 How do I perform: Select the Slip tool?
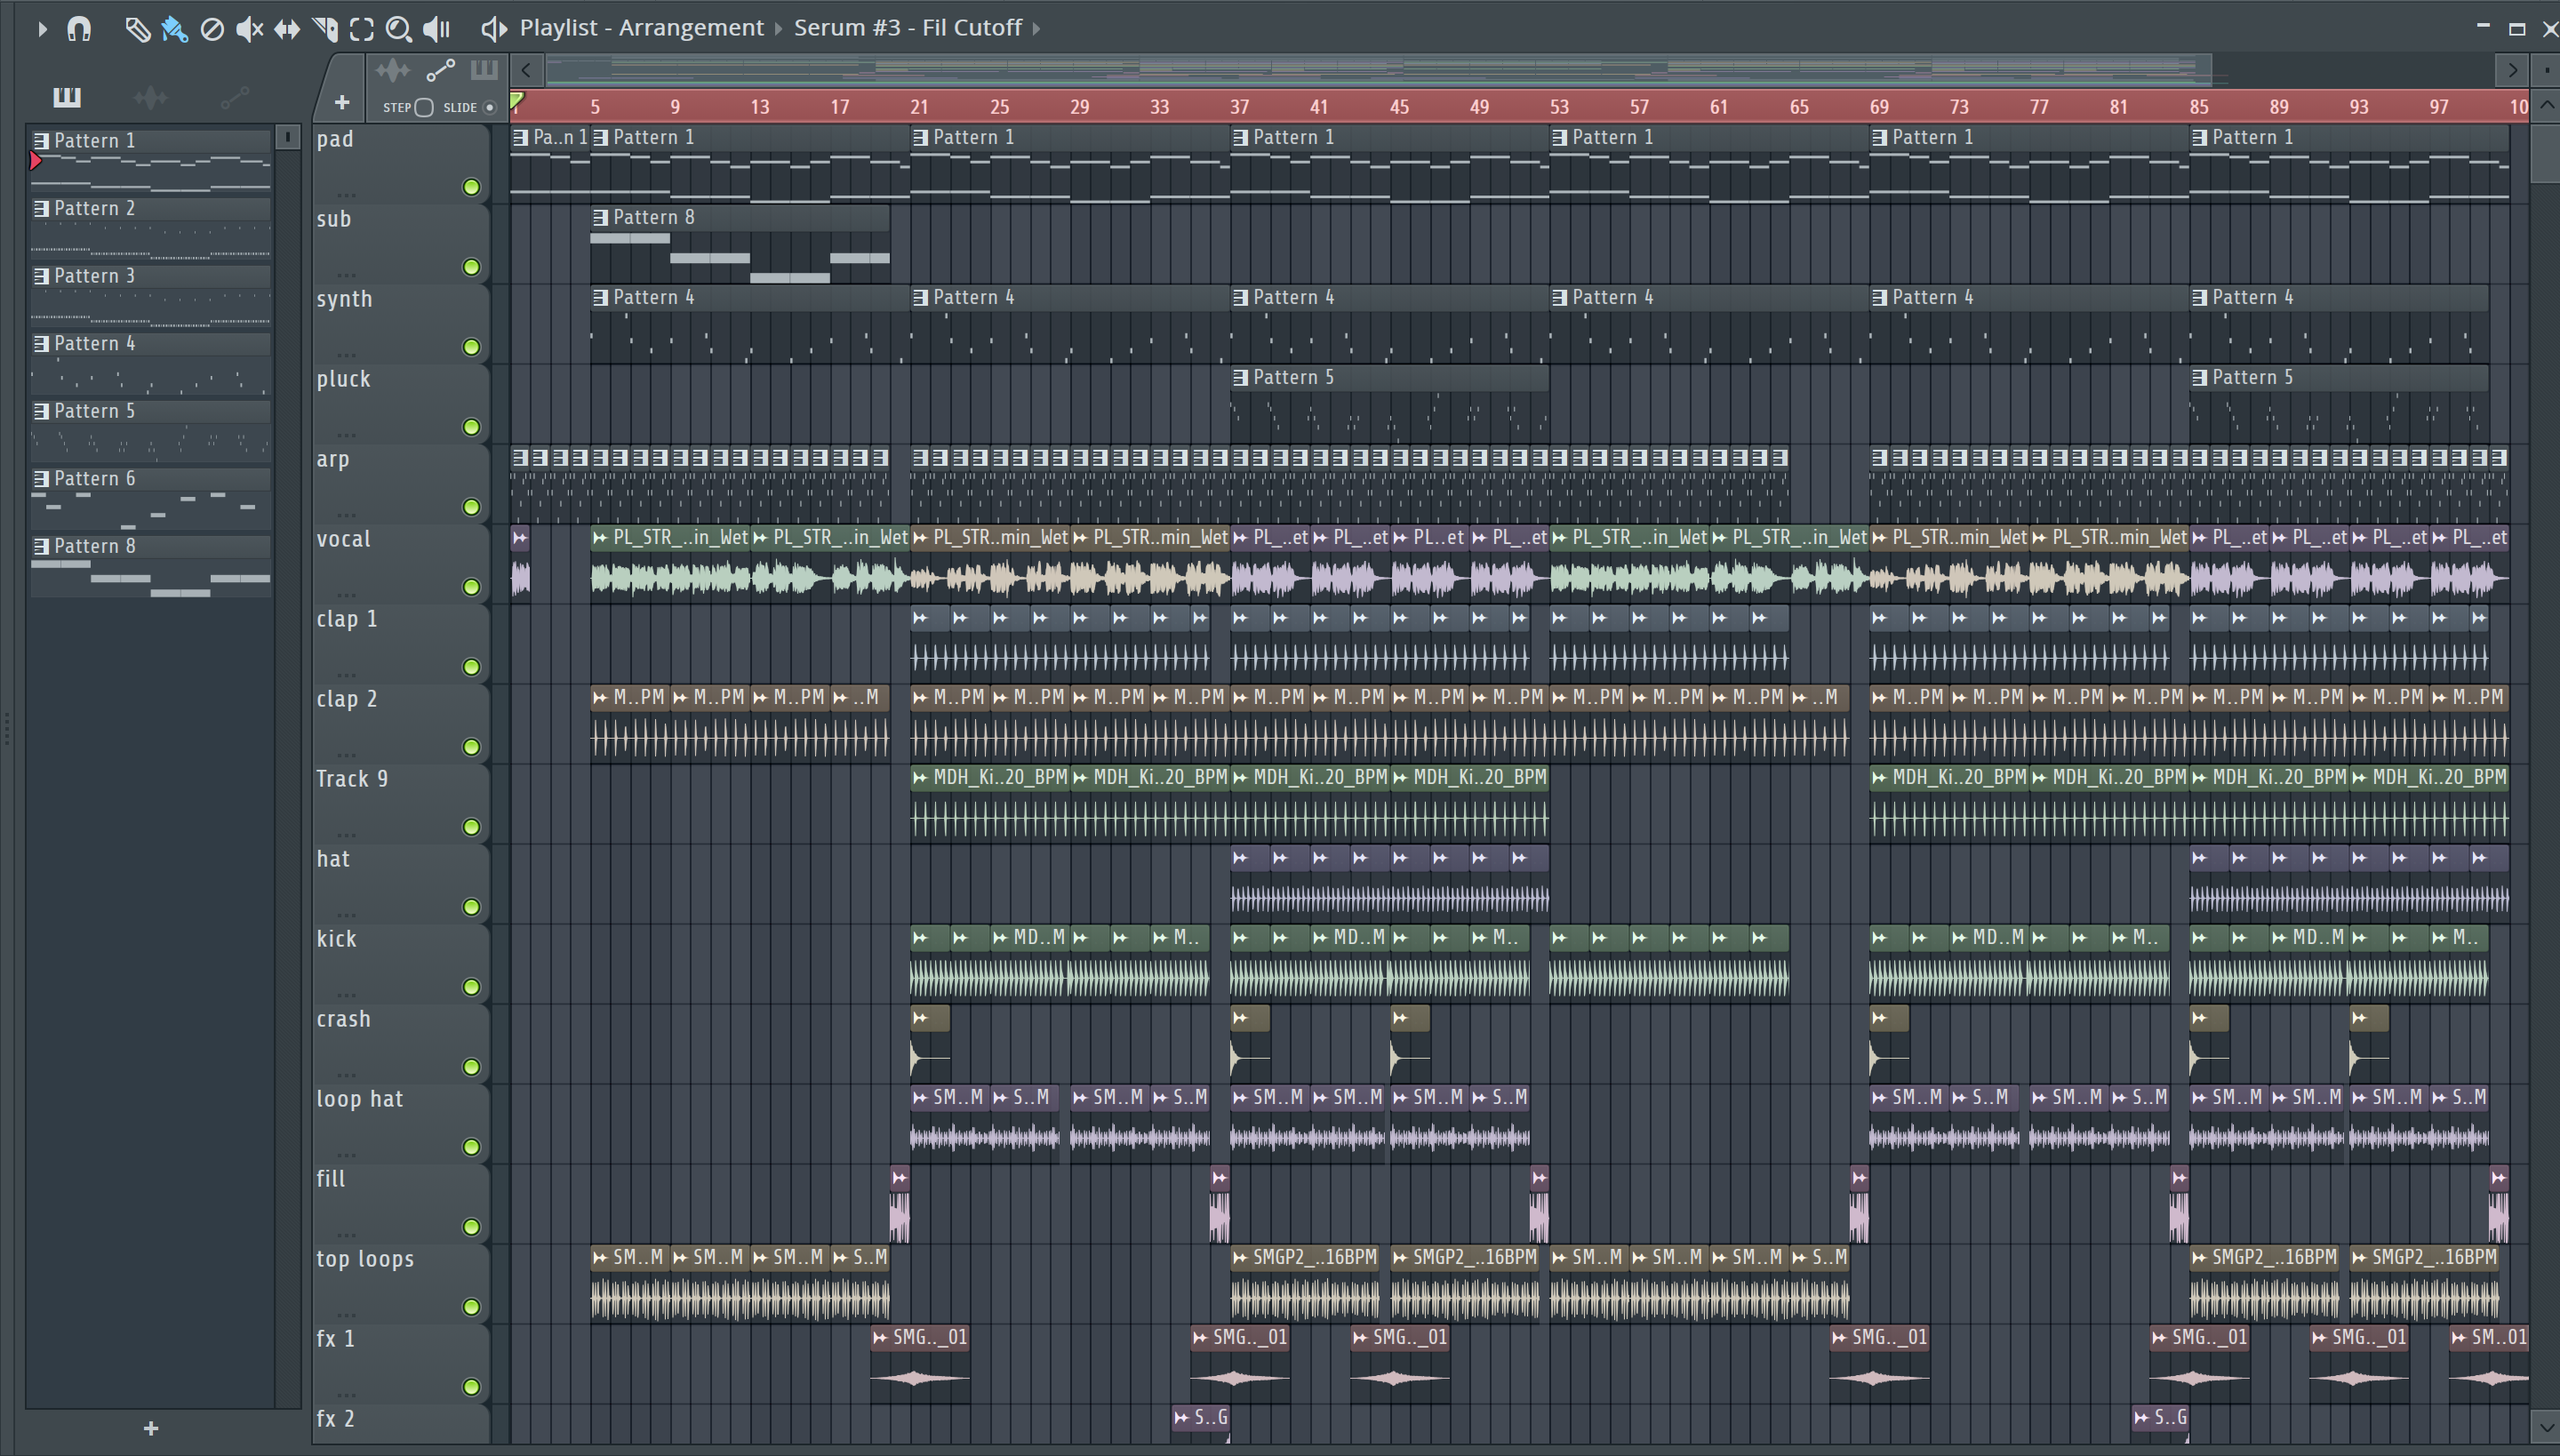(x=287, y=29)
